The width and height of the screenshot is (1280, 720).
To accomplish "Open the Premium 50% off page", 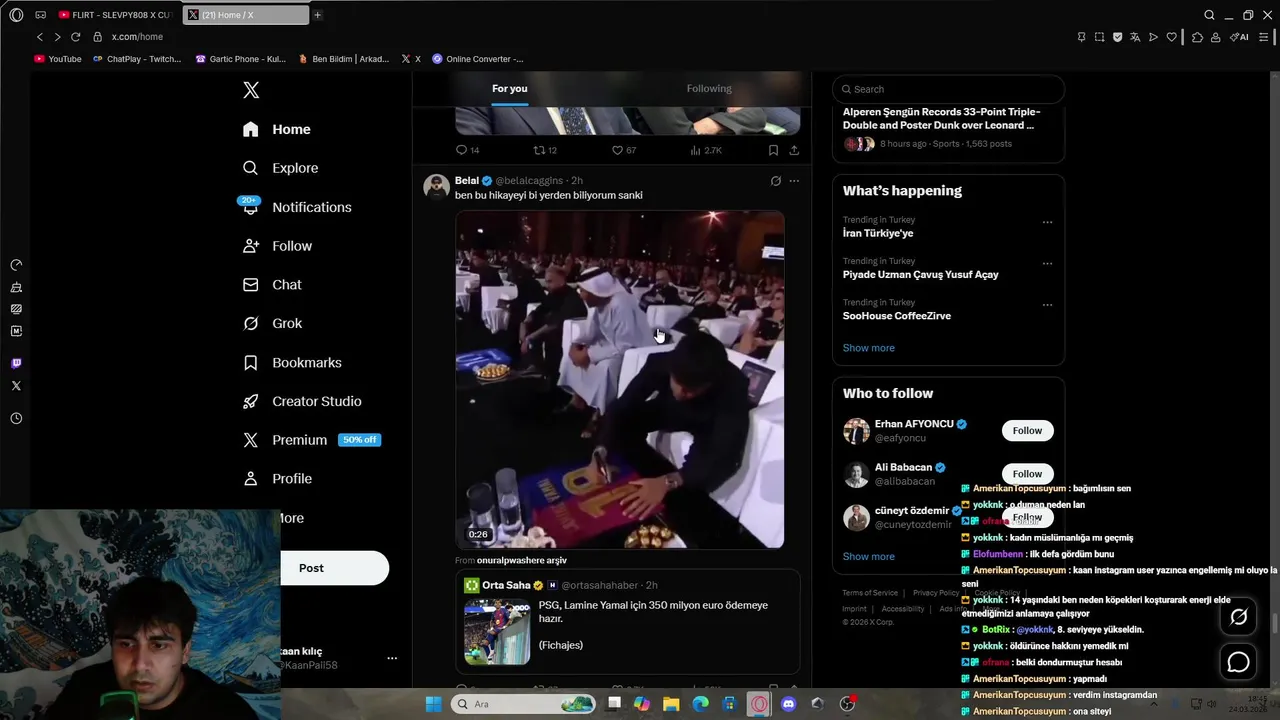I will [x=311, y=440].
